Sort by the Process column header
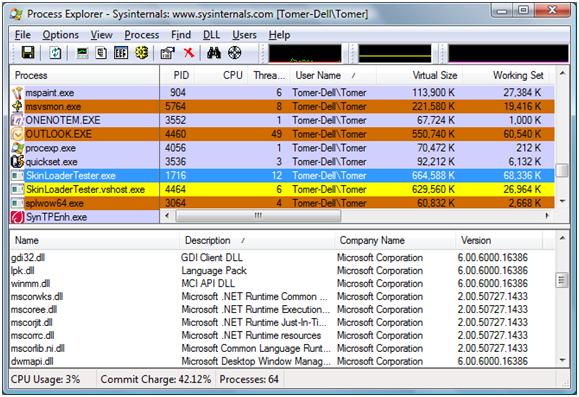This screenshot has width=579, height=397. [x=85, y=75]
